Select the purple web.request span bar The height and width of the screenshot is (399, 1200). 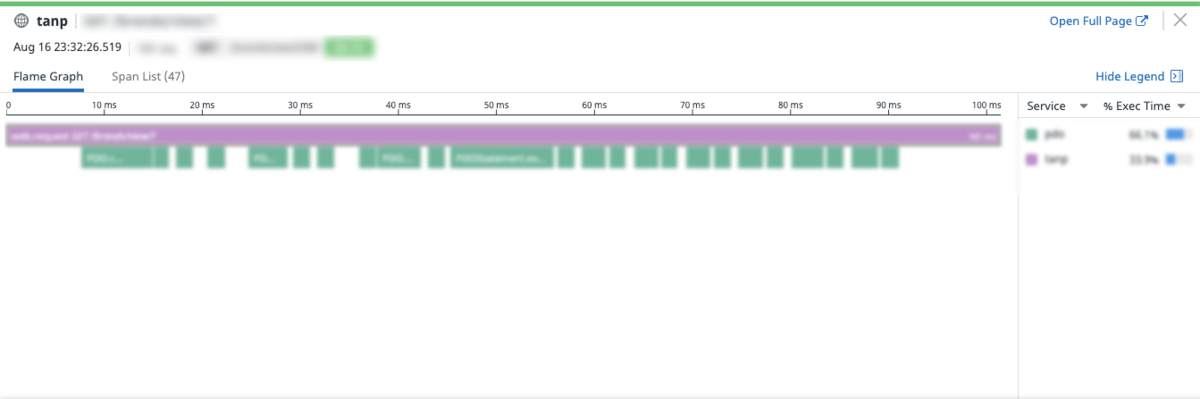point(503,135)
